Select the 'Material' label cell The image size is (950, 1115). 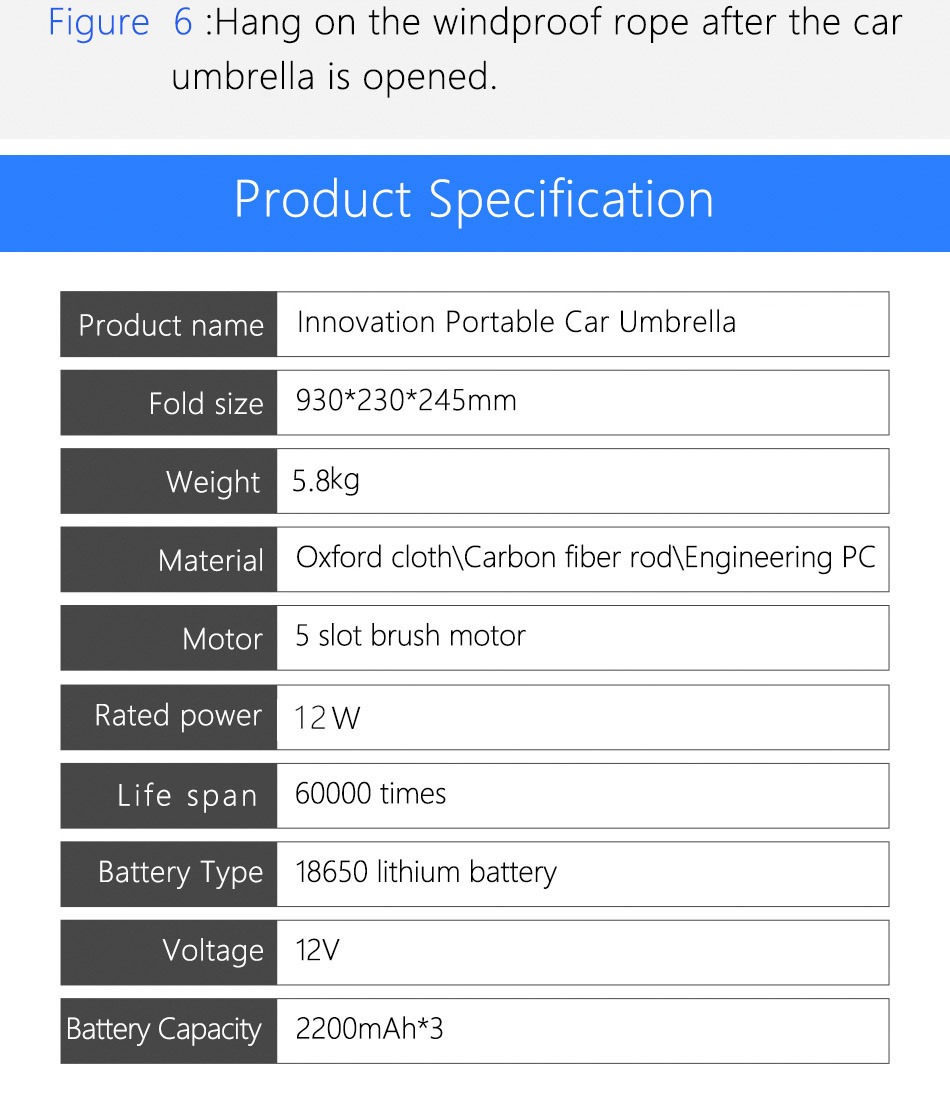click(169, 559)
